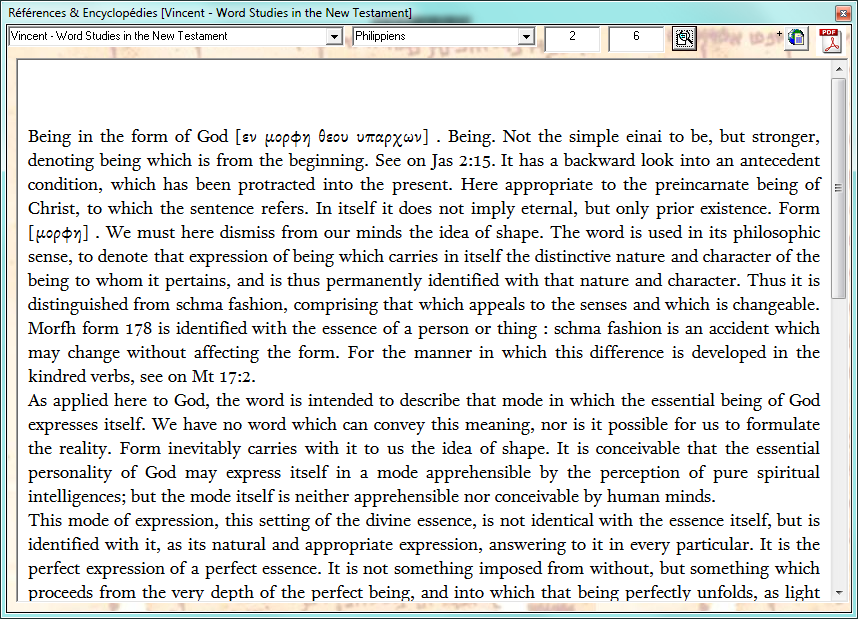Click the chapter number field showing 2
This screenshot has width=858, height=619.
click(572, 37)
